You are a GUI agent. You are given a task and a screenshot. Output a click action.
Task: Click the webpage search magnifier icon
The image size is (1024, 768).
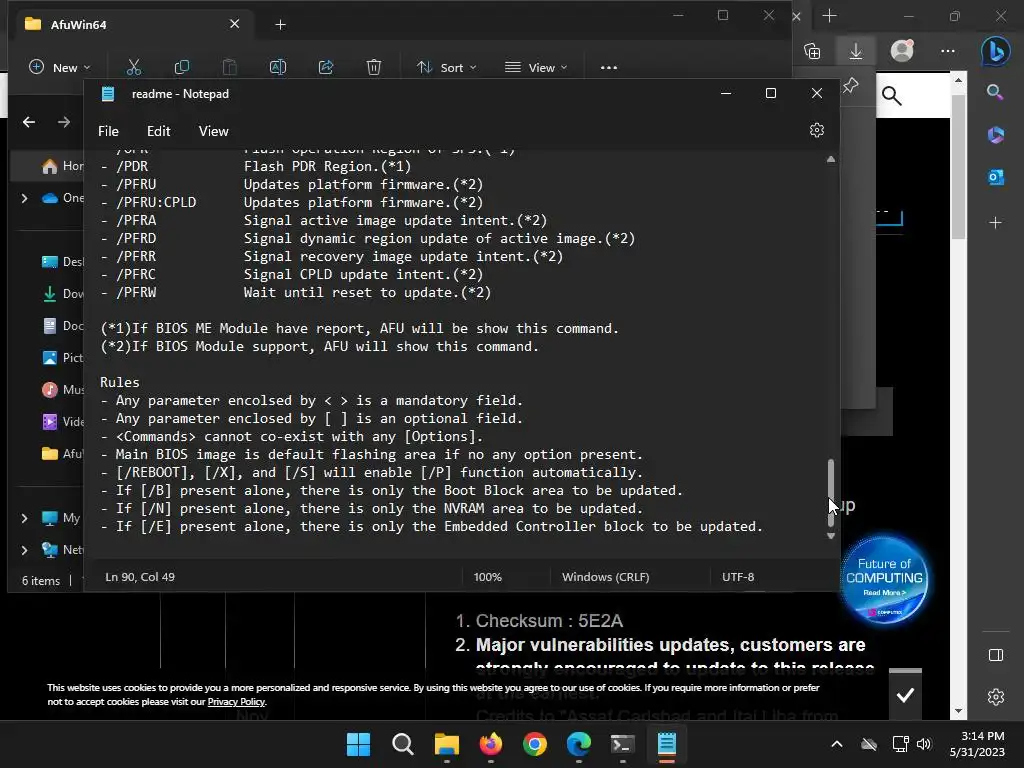tap(891, 96)
